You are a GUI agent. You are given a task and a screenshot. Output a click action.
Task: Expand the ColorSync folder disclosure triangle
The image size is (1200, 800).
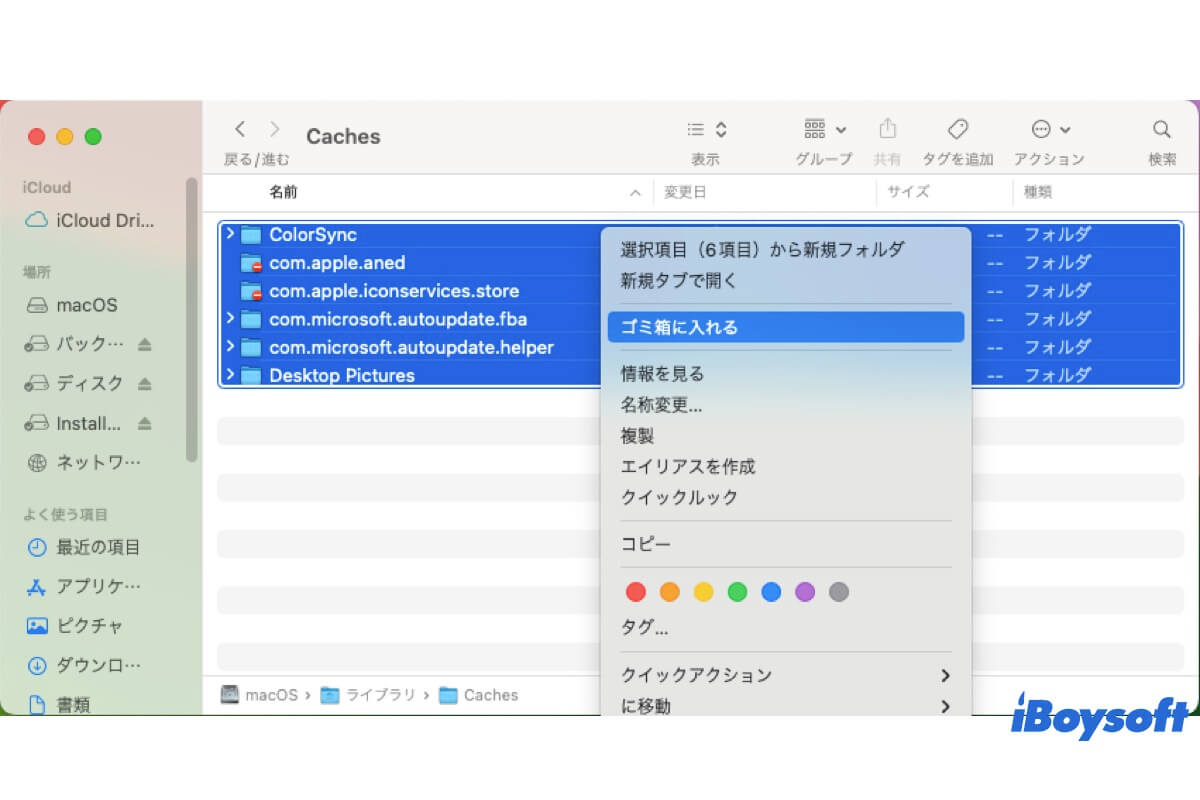(x=231, y=234)
